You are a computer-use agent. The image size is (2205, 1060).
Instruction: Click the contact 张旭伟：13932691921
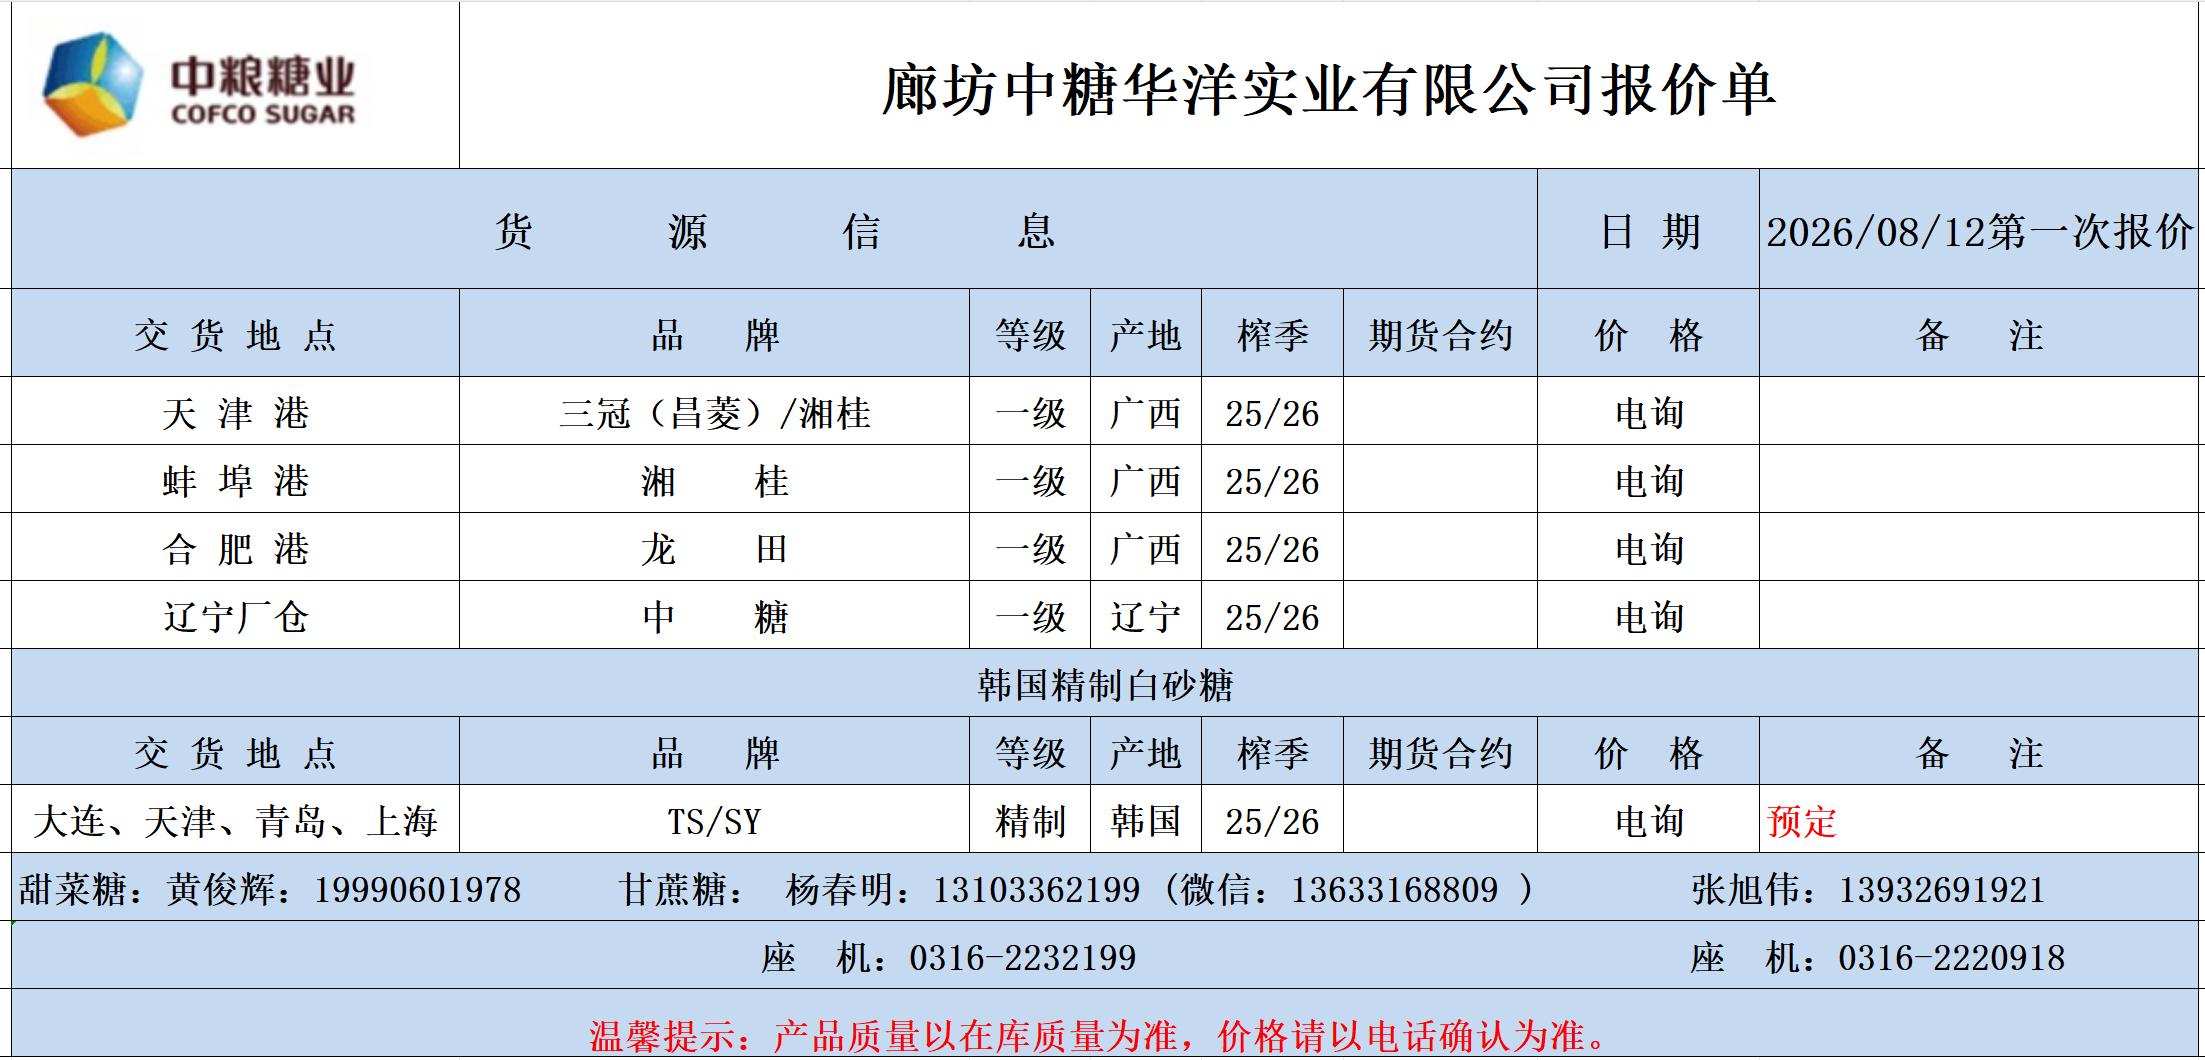[x=1868, y=890]
